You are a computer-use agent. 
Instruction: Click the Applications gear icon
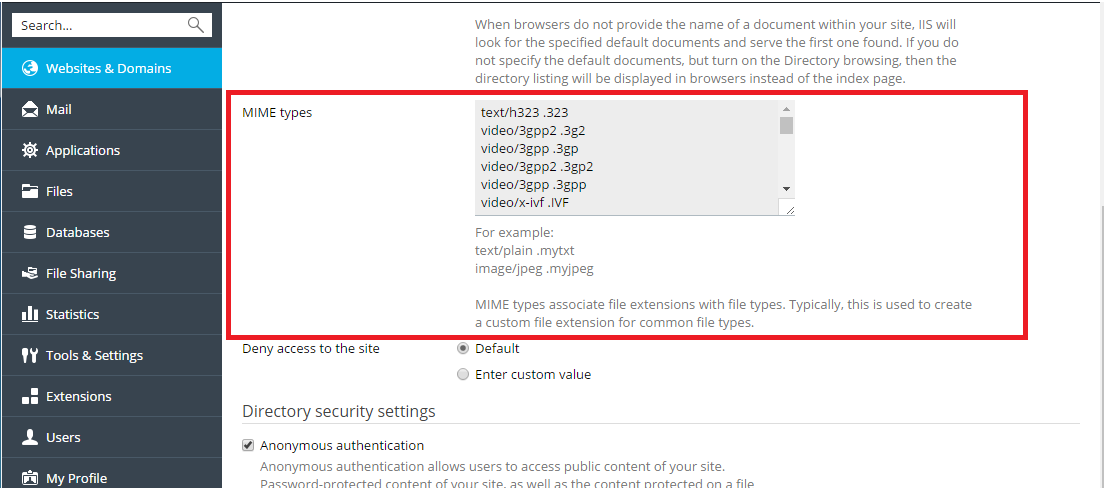point(29,151)
